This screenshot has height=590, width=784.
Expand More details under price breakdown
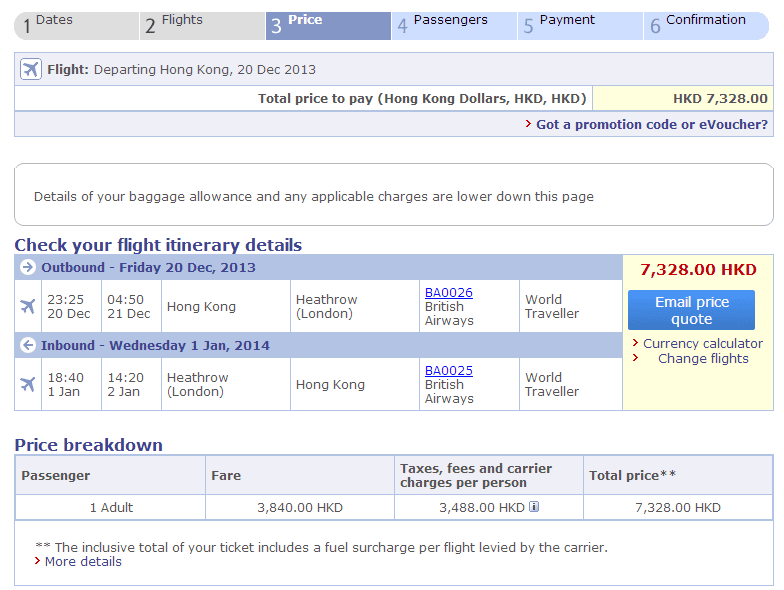(x=83, y=562)
